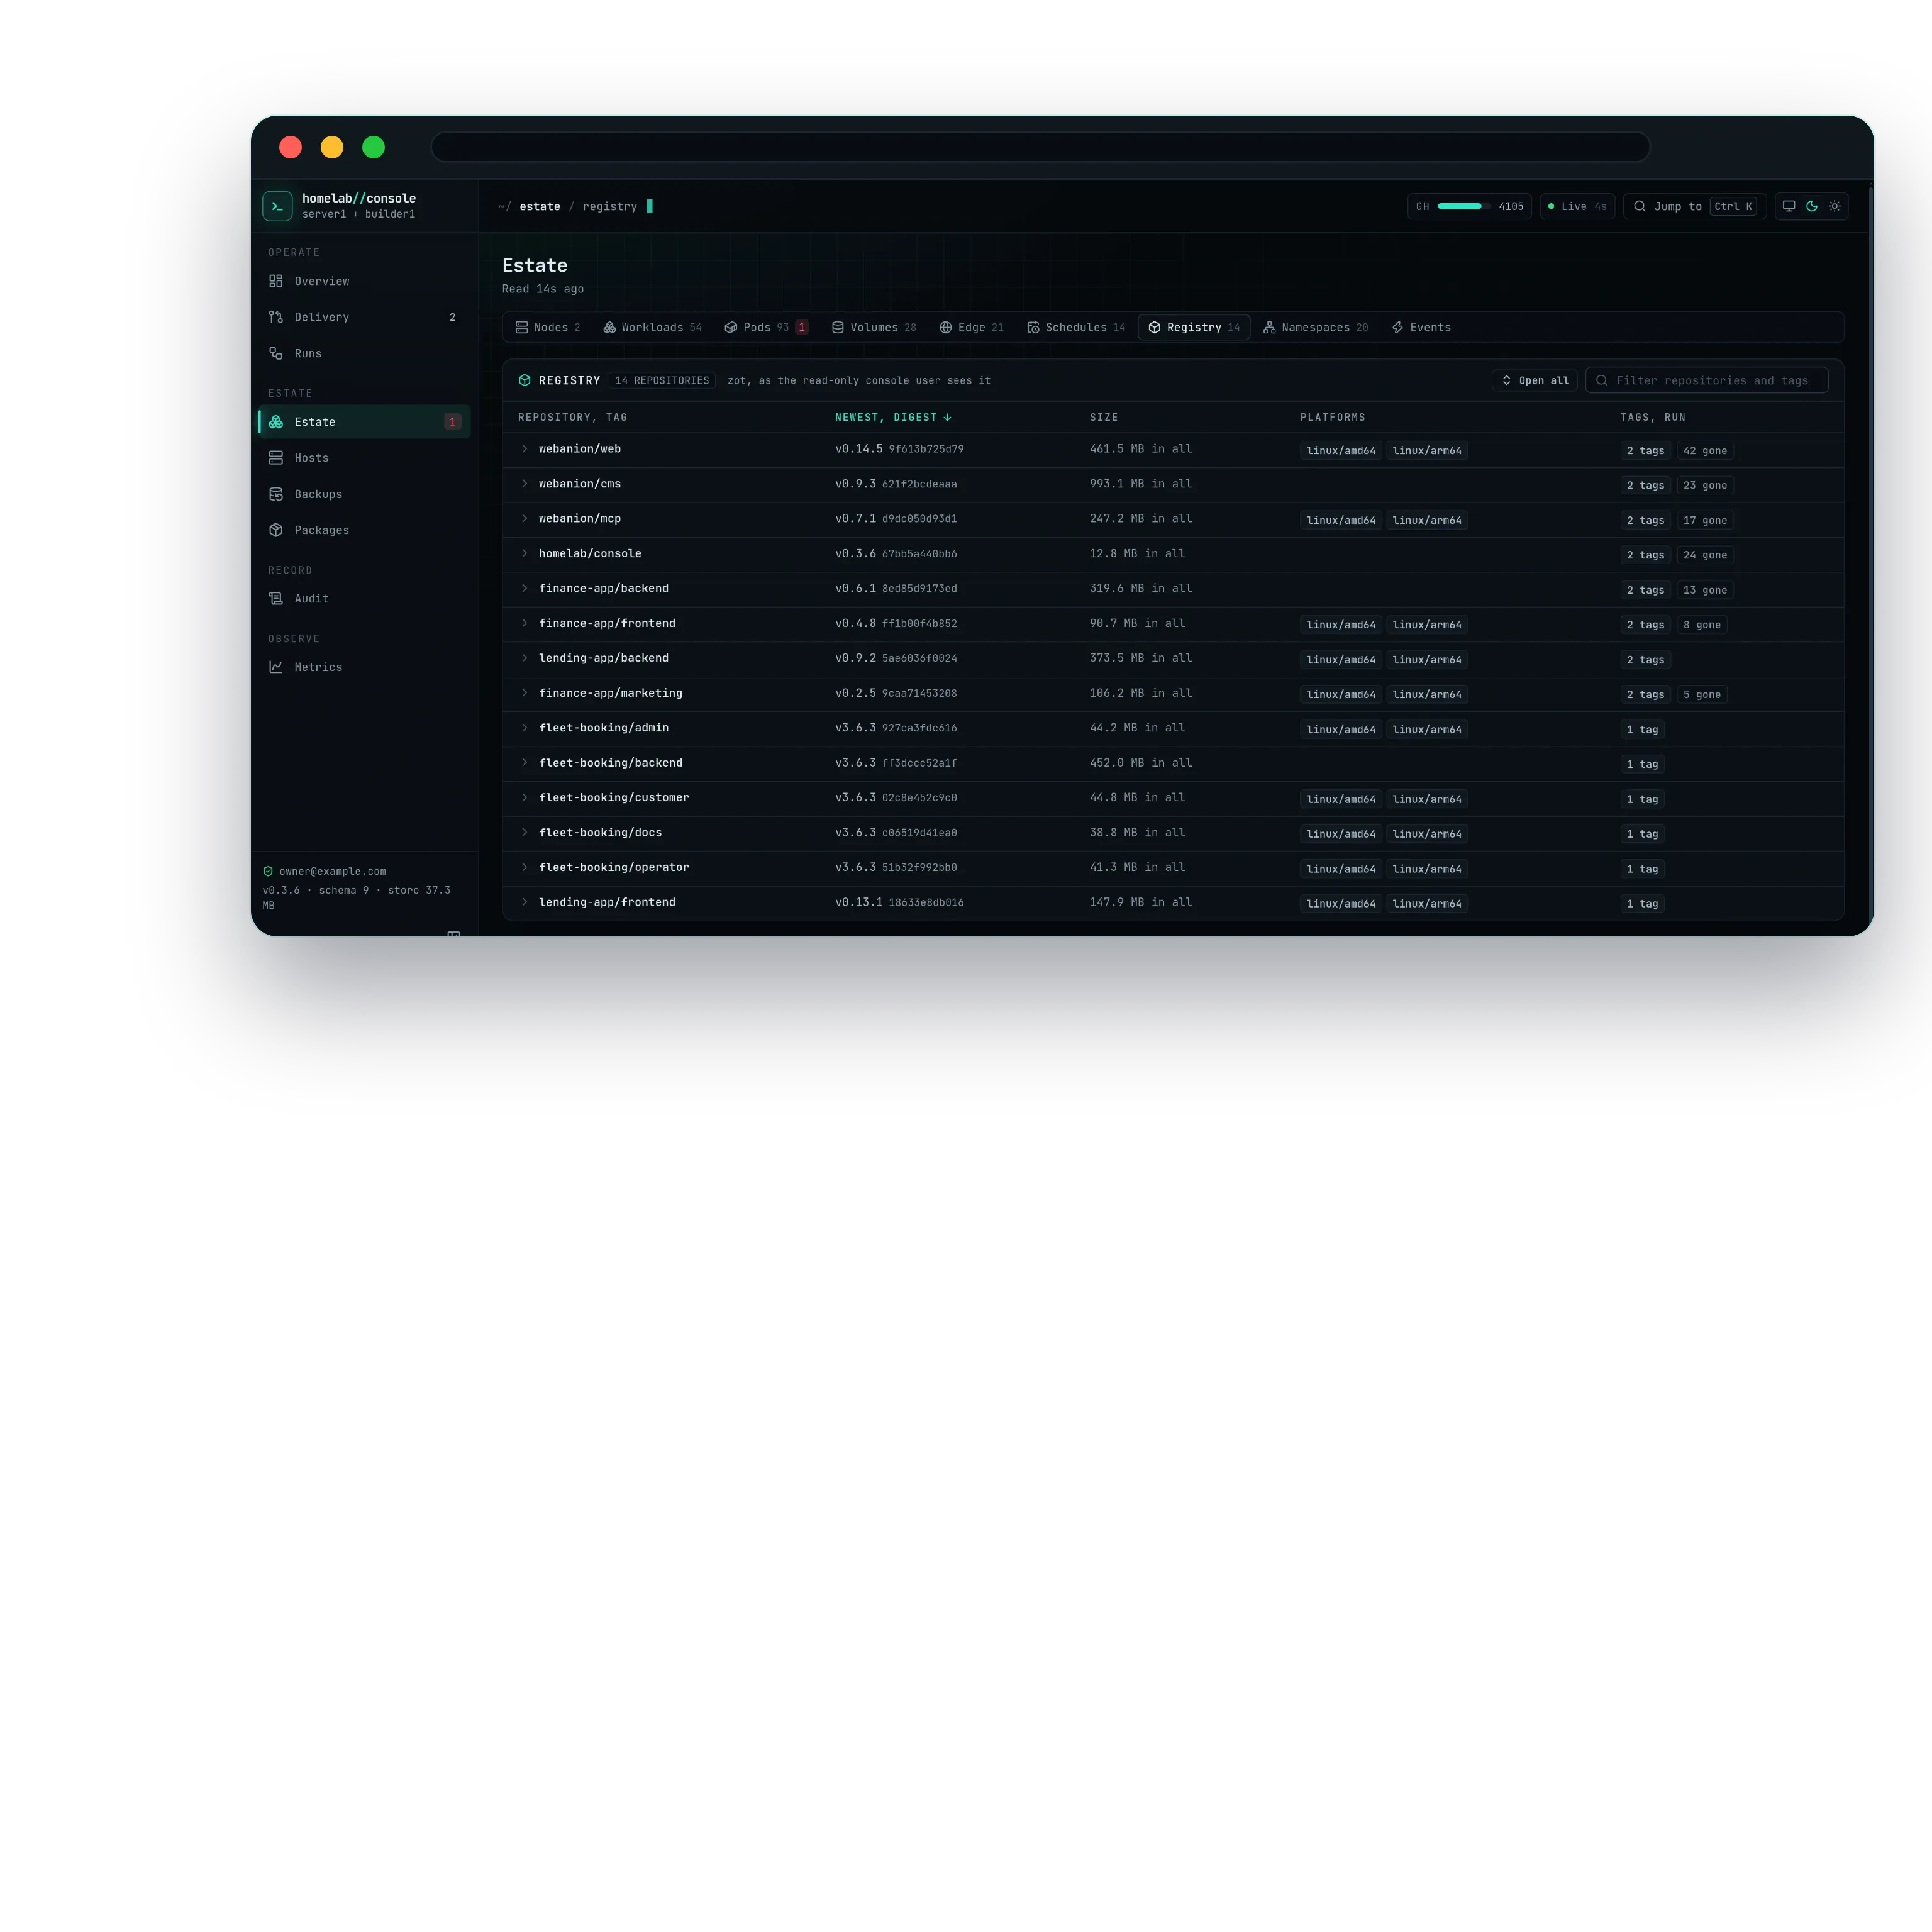Open the Jump to command palette
Screen dimensions: 1932x1932
pos(1694,206)
